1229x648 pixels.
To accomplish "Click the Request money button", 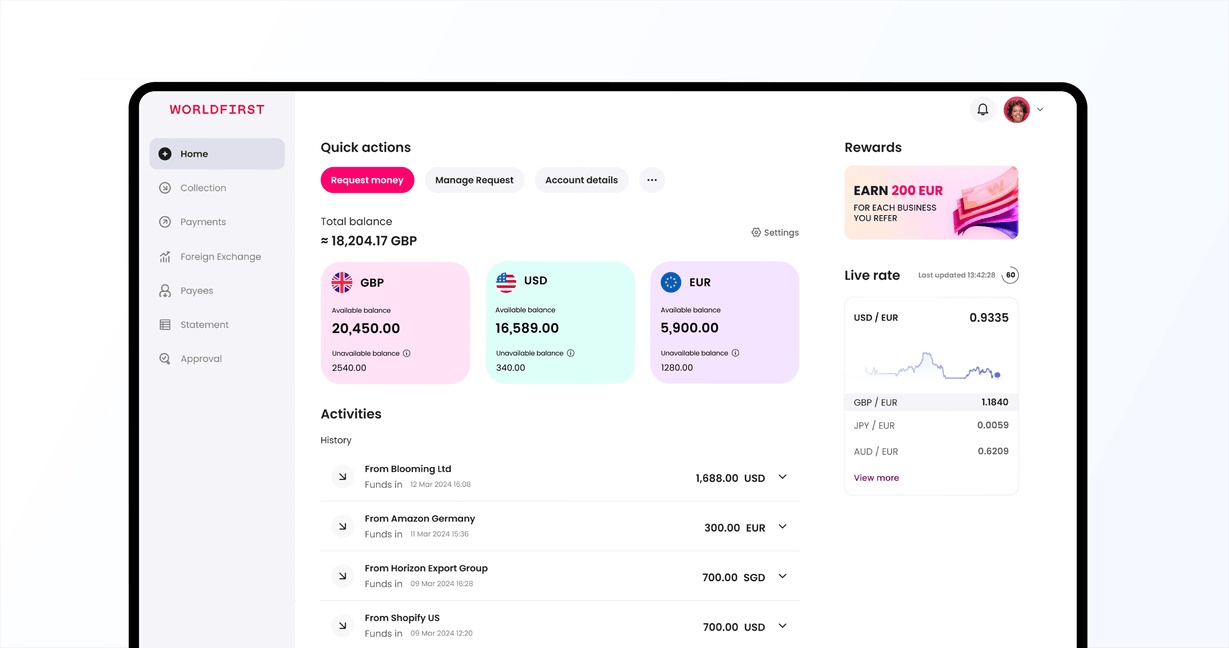I will (367, 180).
